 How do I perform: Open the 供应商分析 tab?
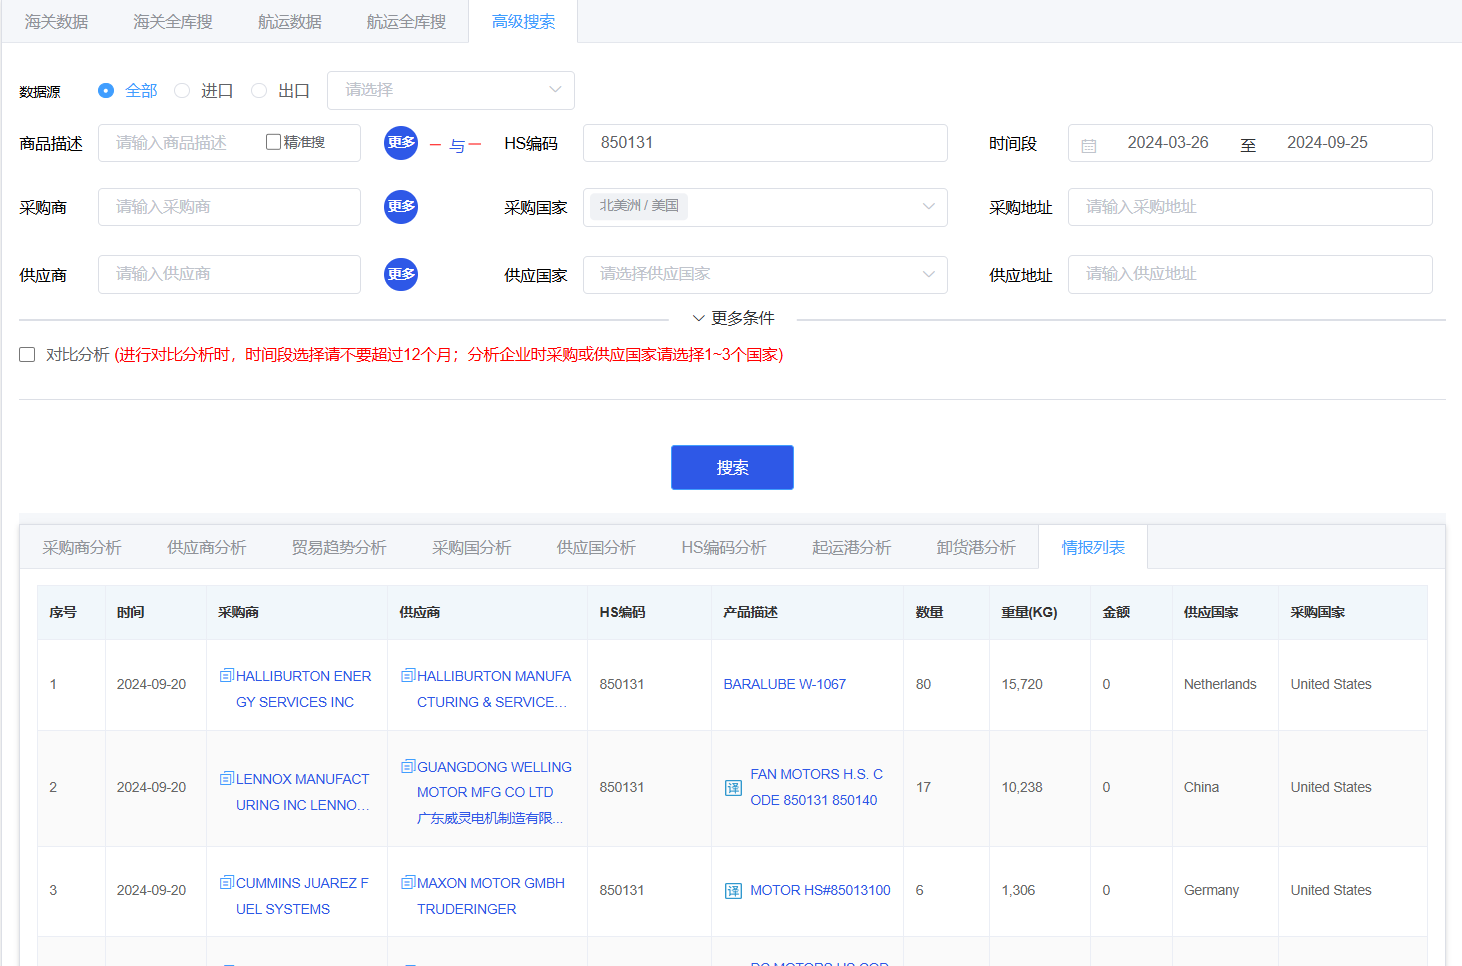point(207,547)
